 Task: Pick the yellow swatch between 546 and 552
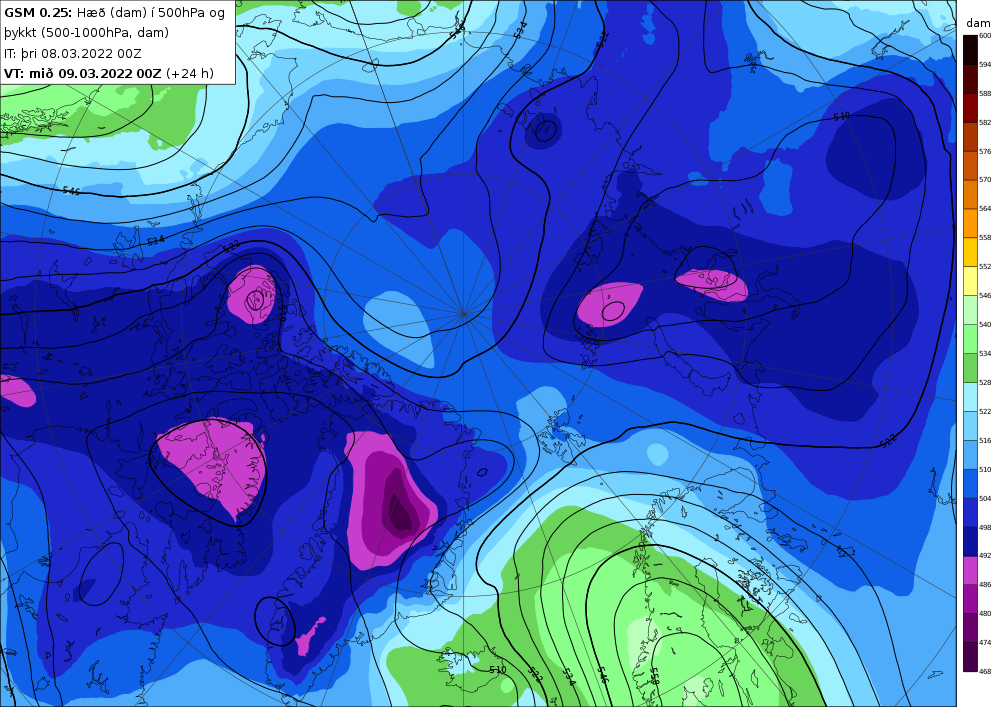click(x=969, y=281)
